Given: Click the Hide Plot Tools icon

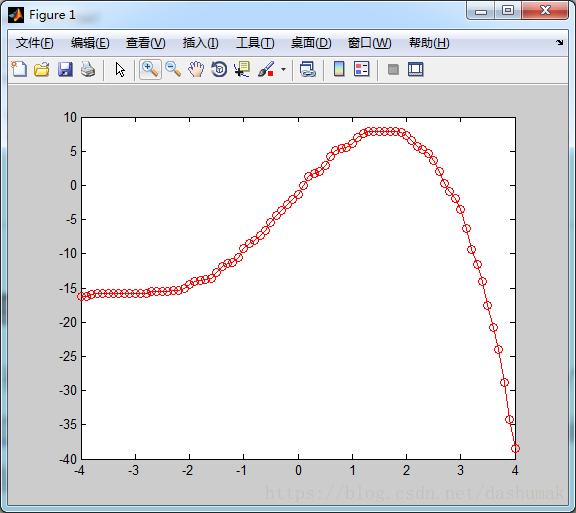Looking at the screenshot, I should coord(393,69).
